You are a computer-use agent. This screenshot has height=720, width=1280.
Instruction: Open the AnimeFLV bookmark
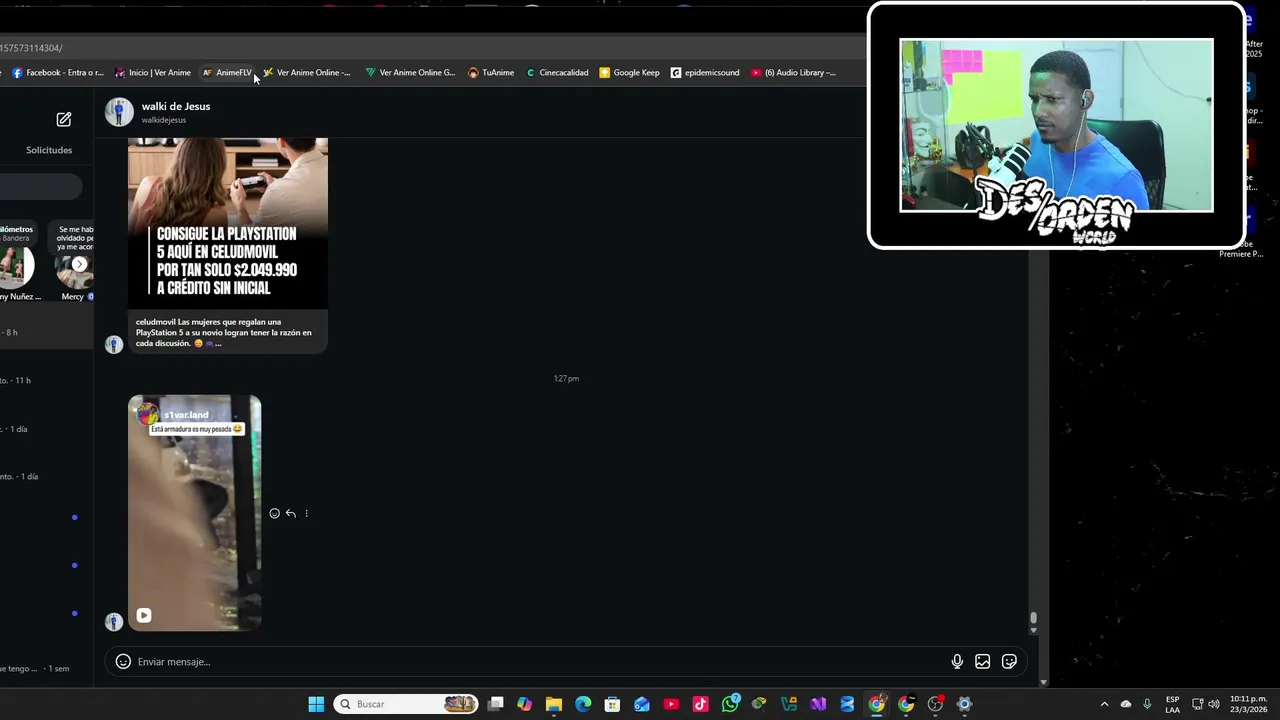coord(227,72)
